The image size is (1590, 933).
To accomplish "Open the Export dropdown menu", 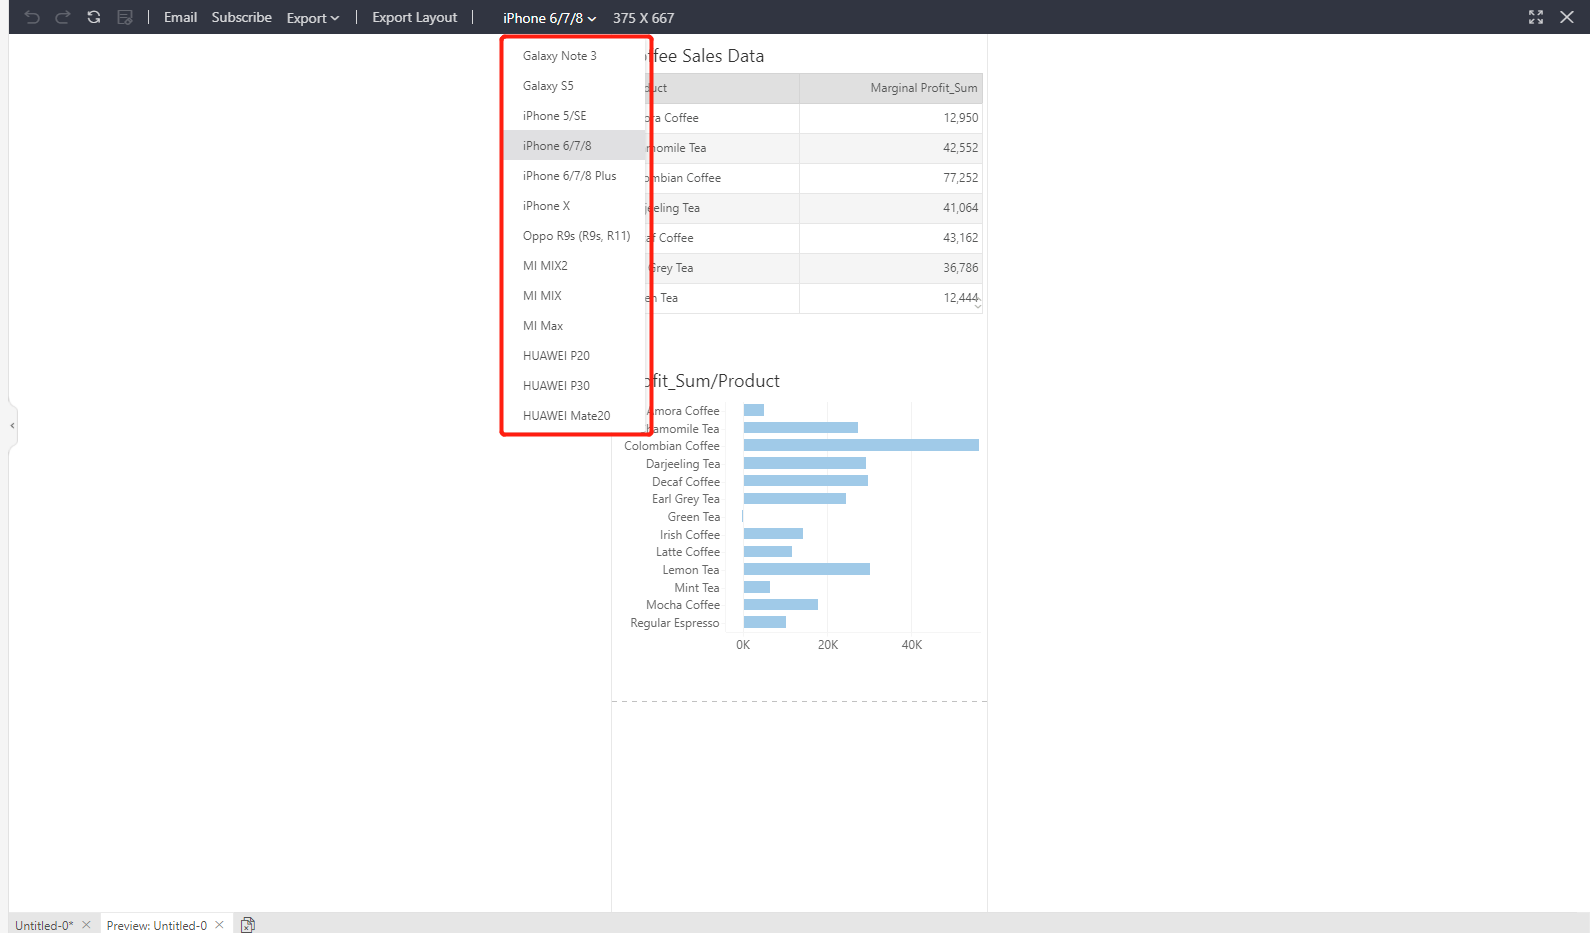I will (x=313, y=18).
